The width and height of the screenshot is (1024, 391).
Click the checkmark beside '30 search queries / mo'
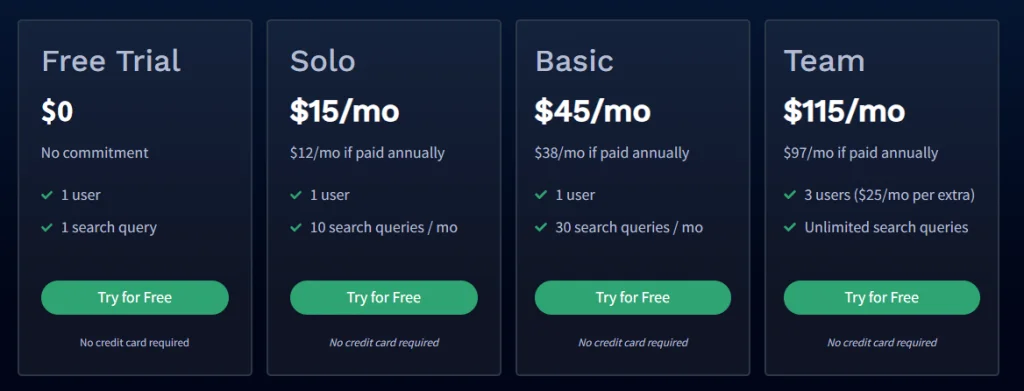coord(541,227)
